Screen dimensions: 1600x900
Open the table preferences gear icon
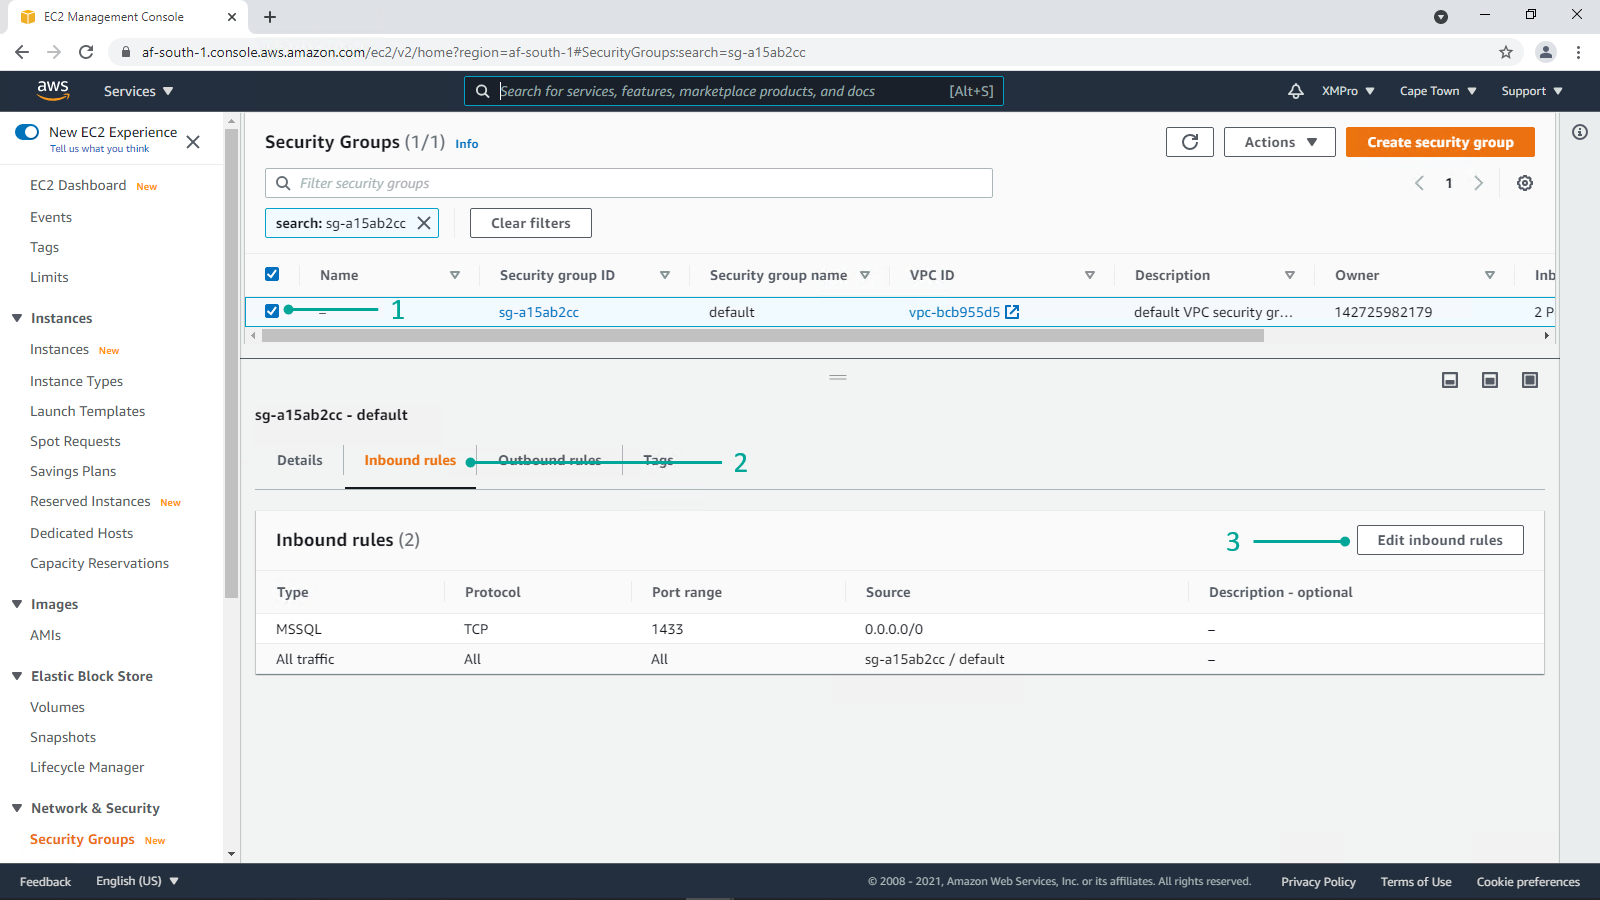[1525, 183]
